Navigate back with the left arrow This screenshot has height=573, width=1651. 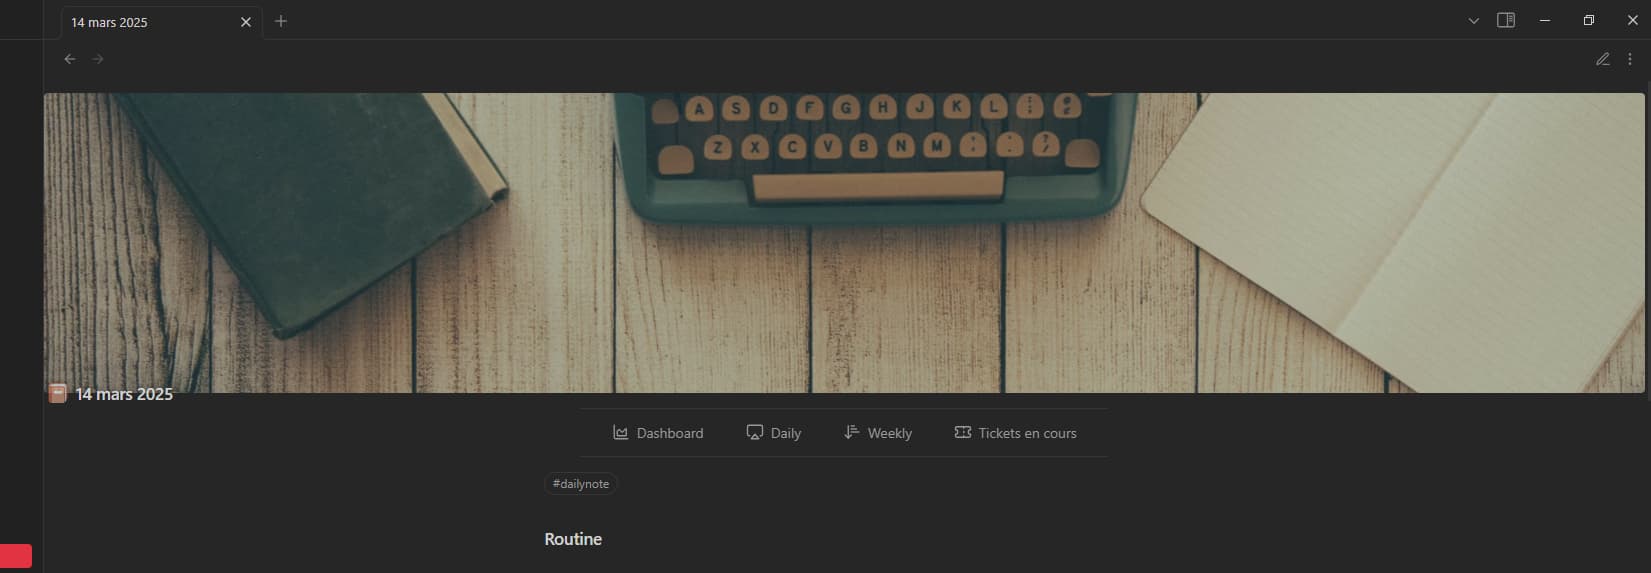pyautogui.click(x=70, y=59)
